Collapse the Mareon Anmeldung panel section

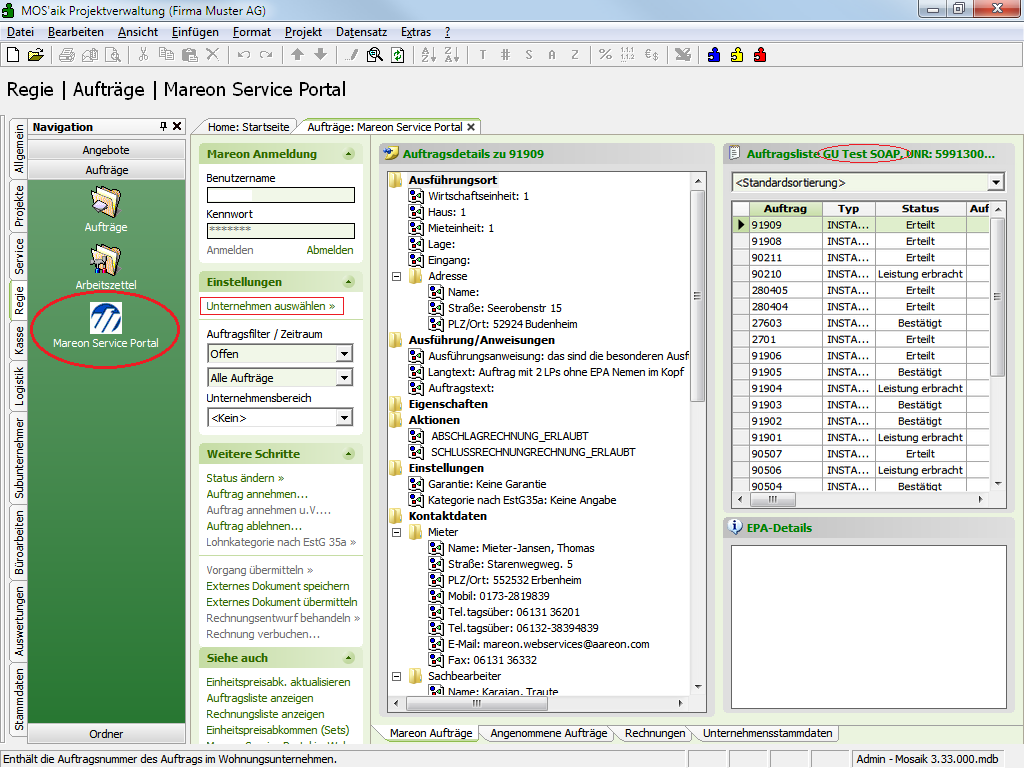coord(348,154)
